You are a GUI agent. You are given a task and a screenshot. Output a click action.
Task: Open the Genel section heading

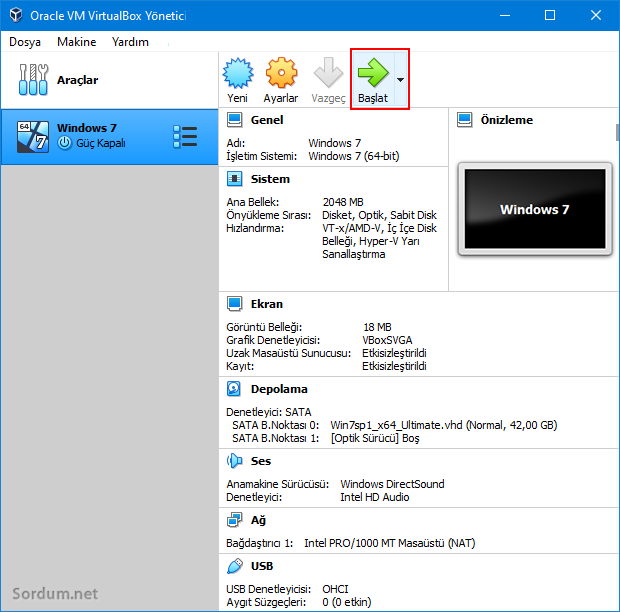click(x=267, y=120)
